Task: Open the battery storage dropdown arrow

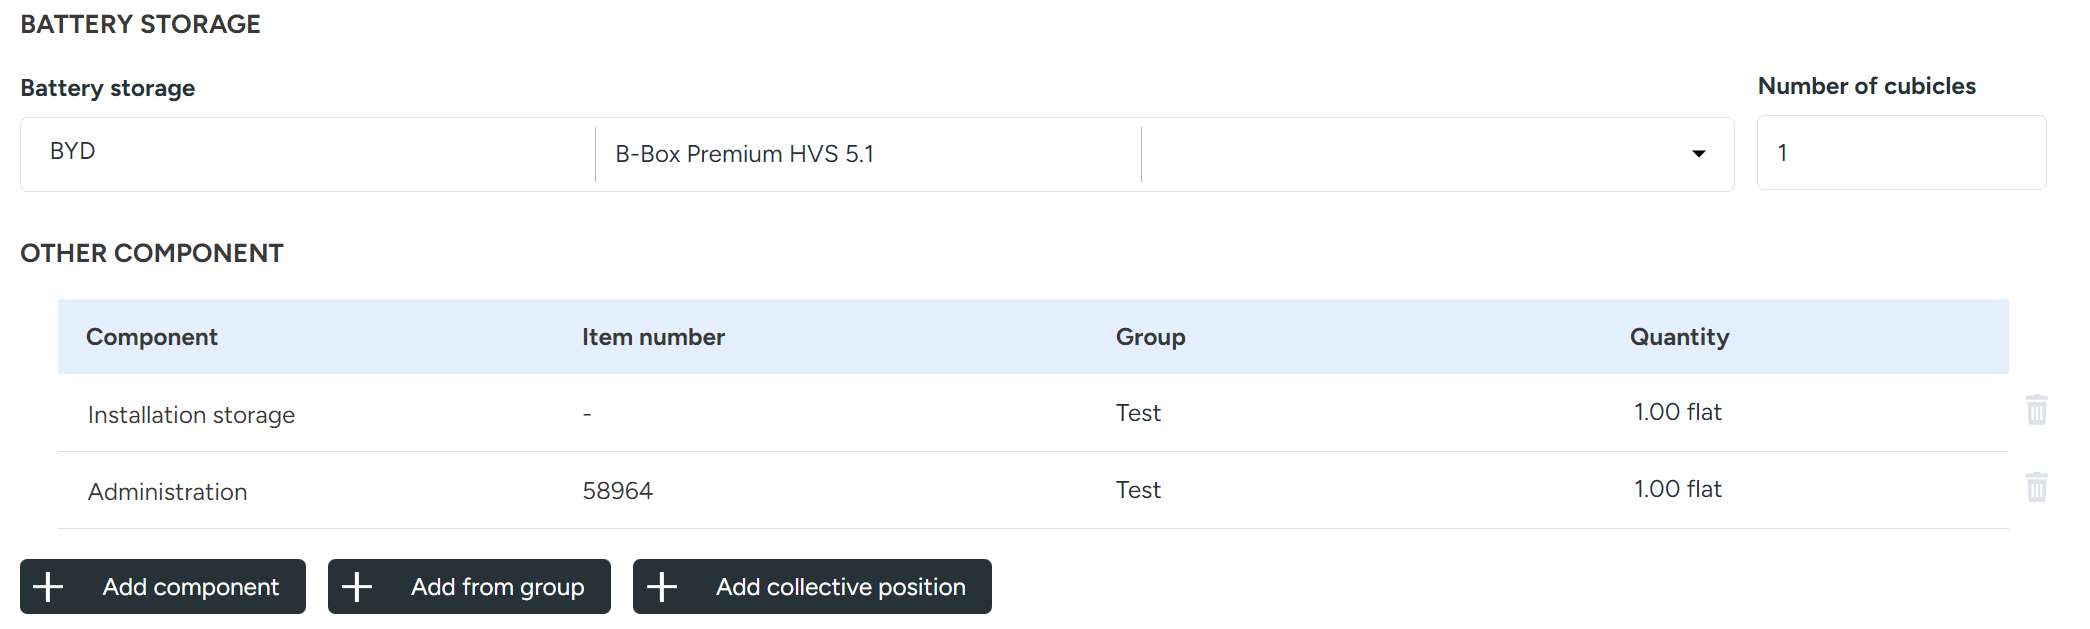Action: [1698, 154]
